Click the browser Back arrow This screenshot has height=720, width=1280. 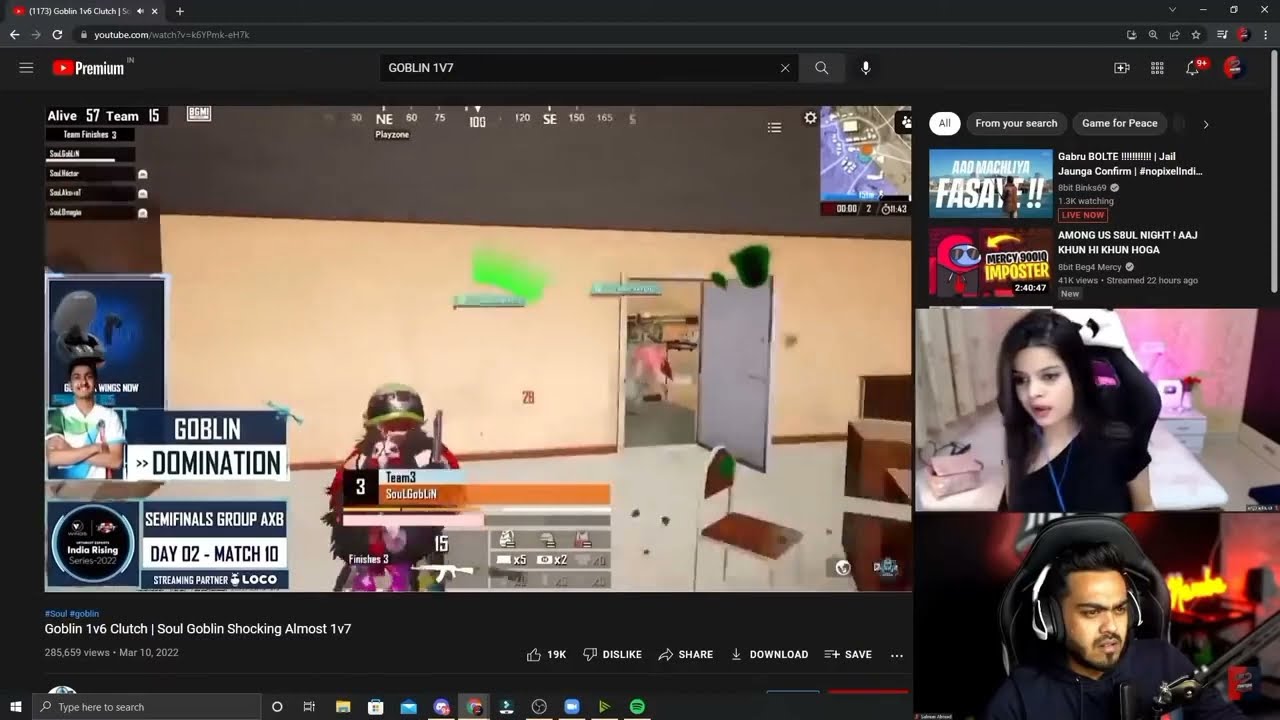[14, 35]
